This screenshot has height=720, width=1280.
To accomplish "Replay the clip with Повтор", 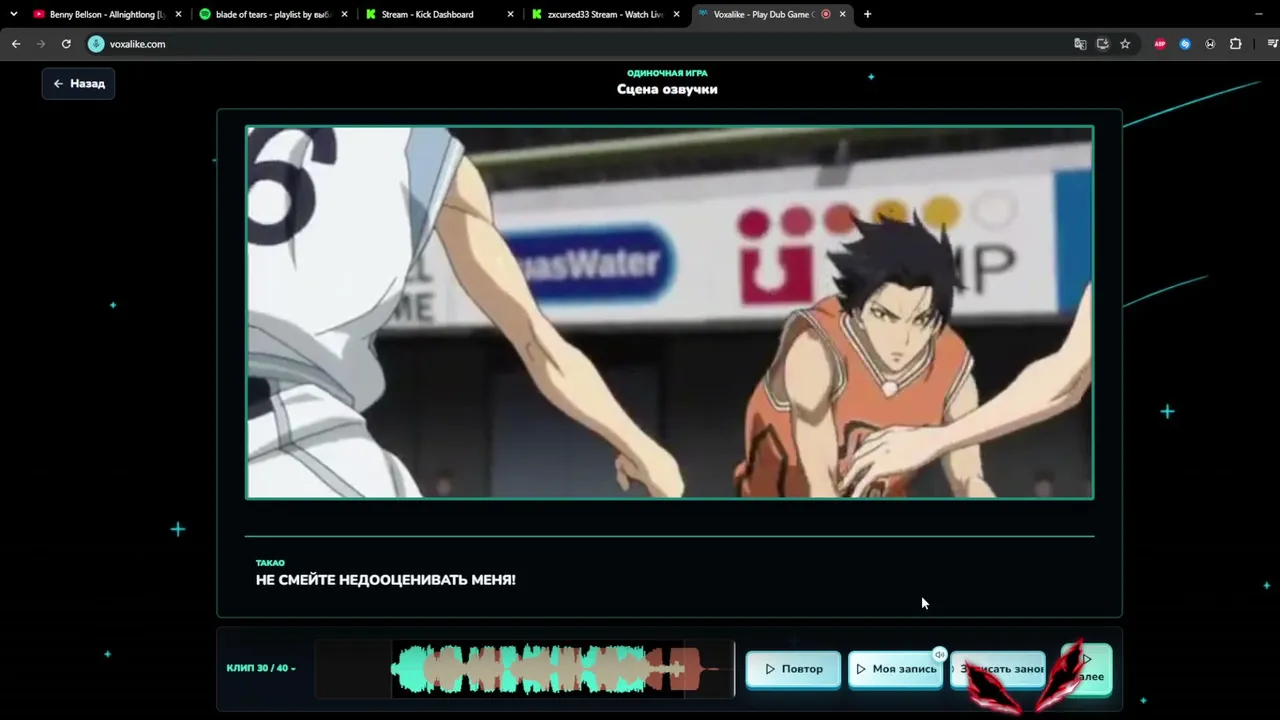I will [x=795, y=669].
